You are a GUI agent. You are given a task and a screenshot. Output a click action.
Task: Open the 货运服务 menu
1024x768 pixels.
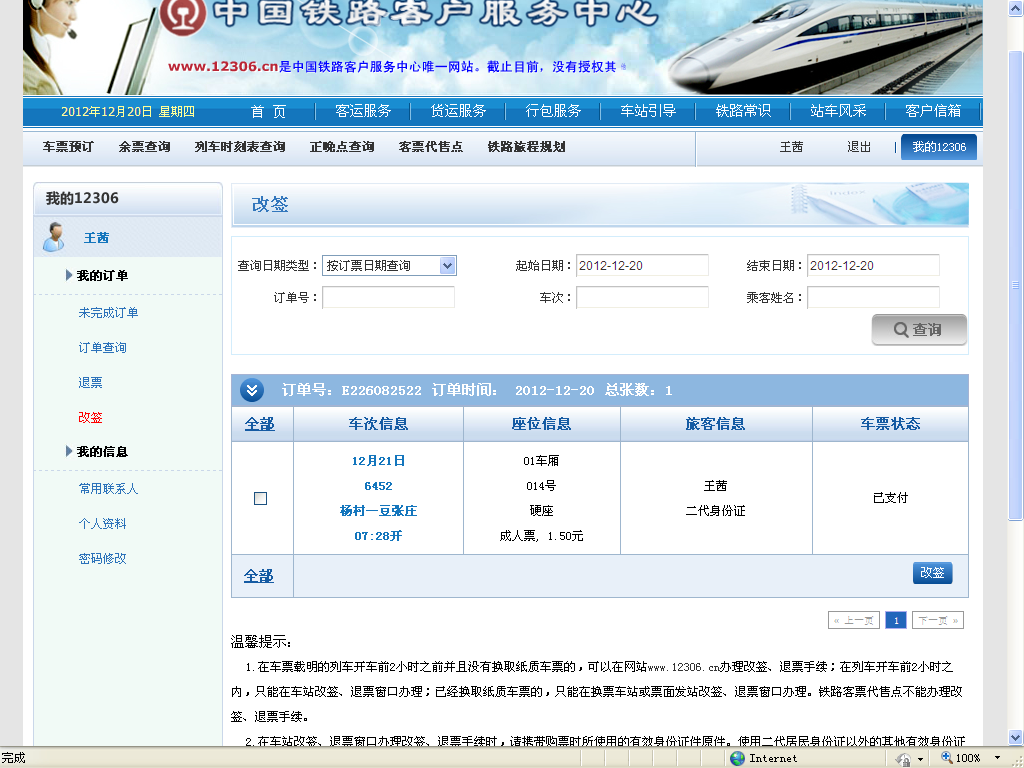(x=458, y=111)
